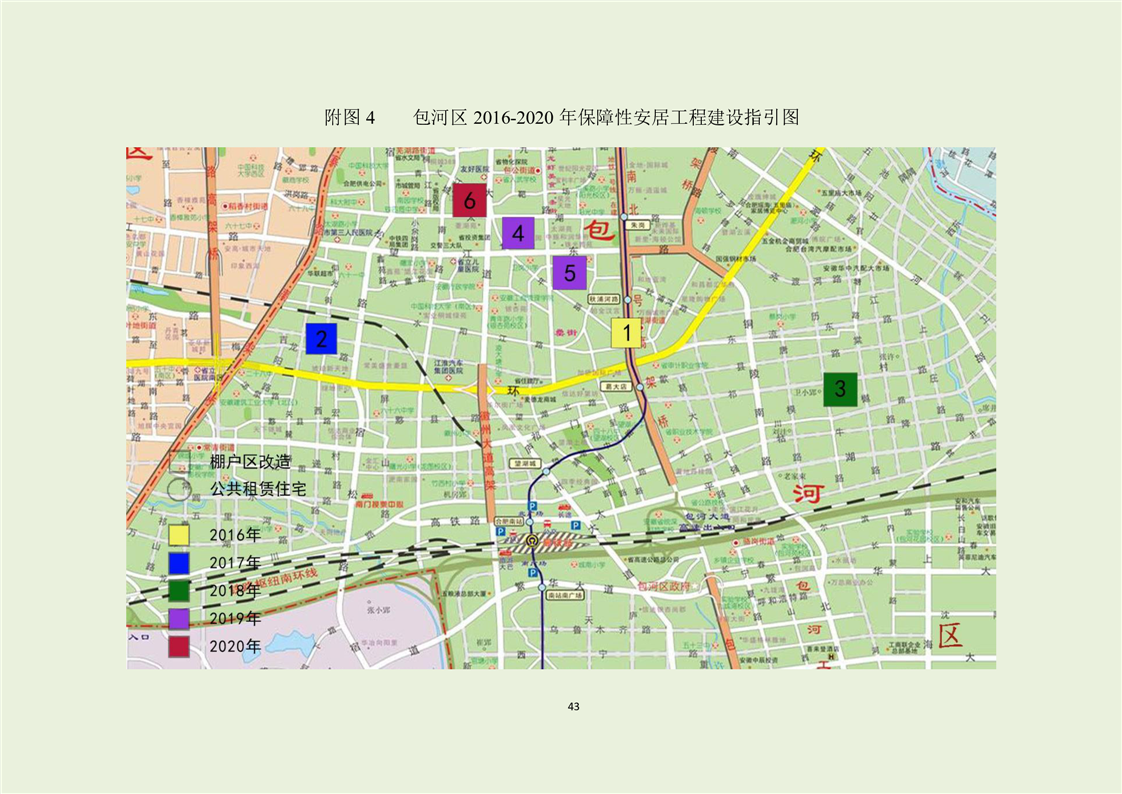Click the yellow marker numbered 1

click(626, 333)
